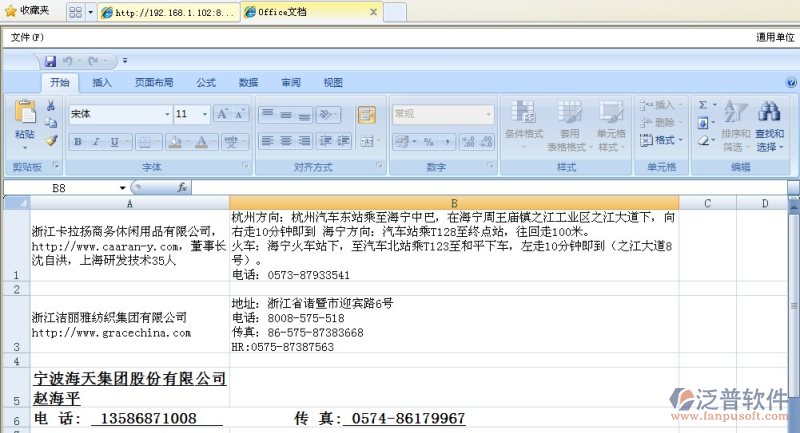
Task: Switch to the http://192.168.1.102 browser tab
Action: [168, 12]
